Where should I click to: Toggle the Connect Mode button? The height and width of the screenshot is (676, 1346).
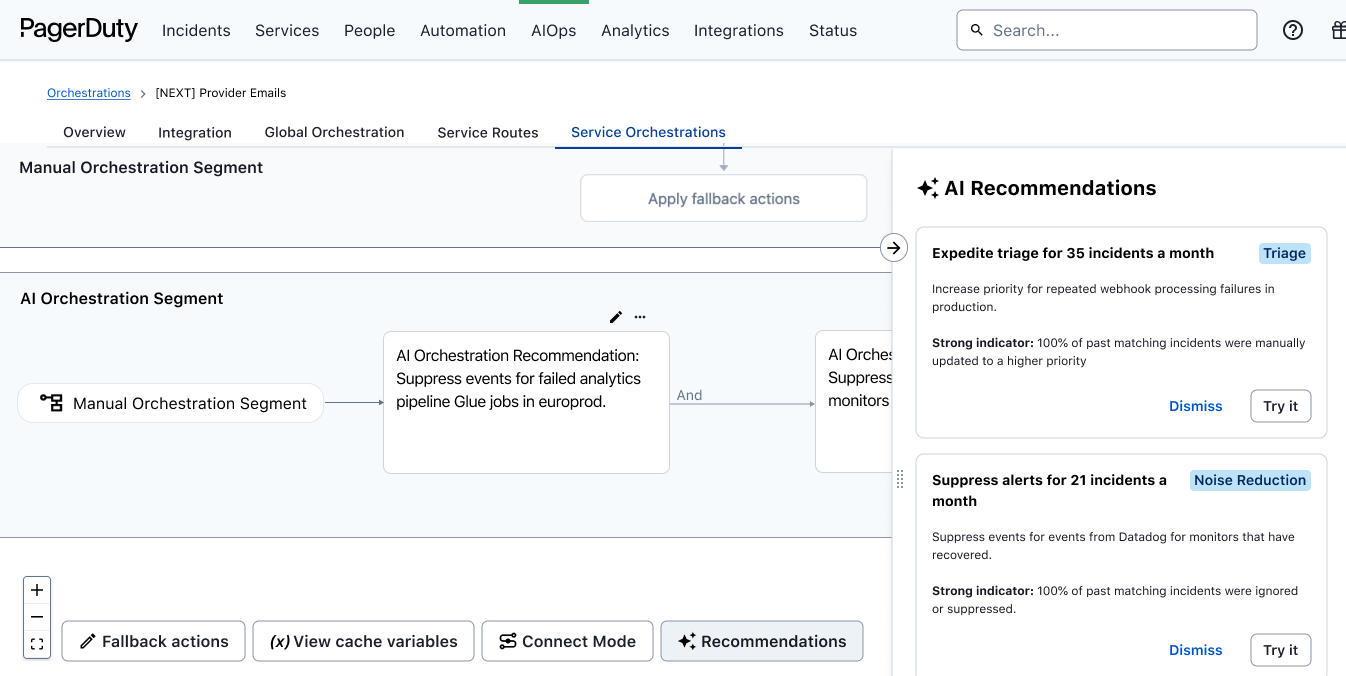click(x=567, y=641)
